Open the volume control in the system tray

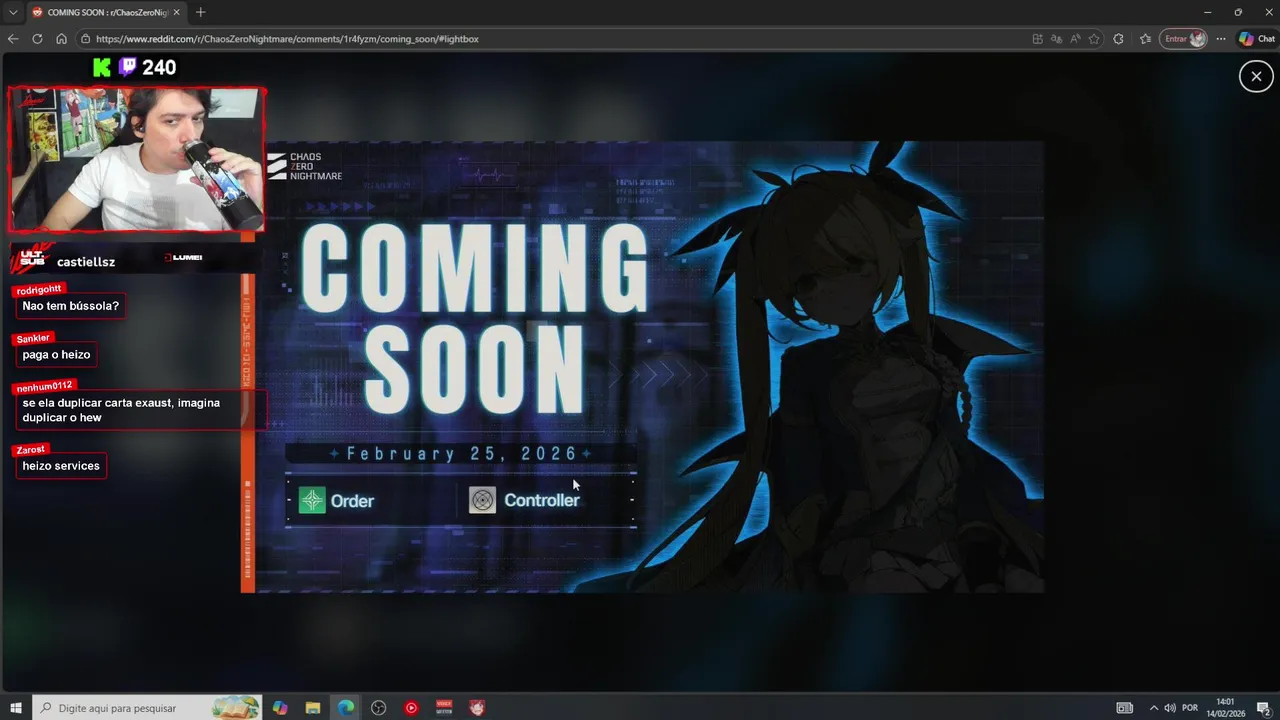1170,708
